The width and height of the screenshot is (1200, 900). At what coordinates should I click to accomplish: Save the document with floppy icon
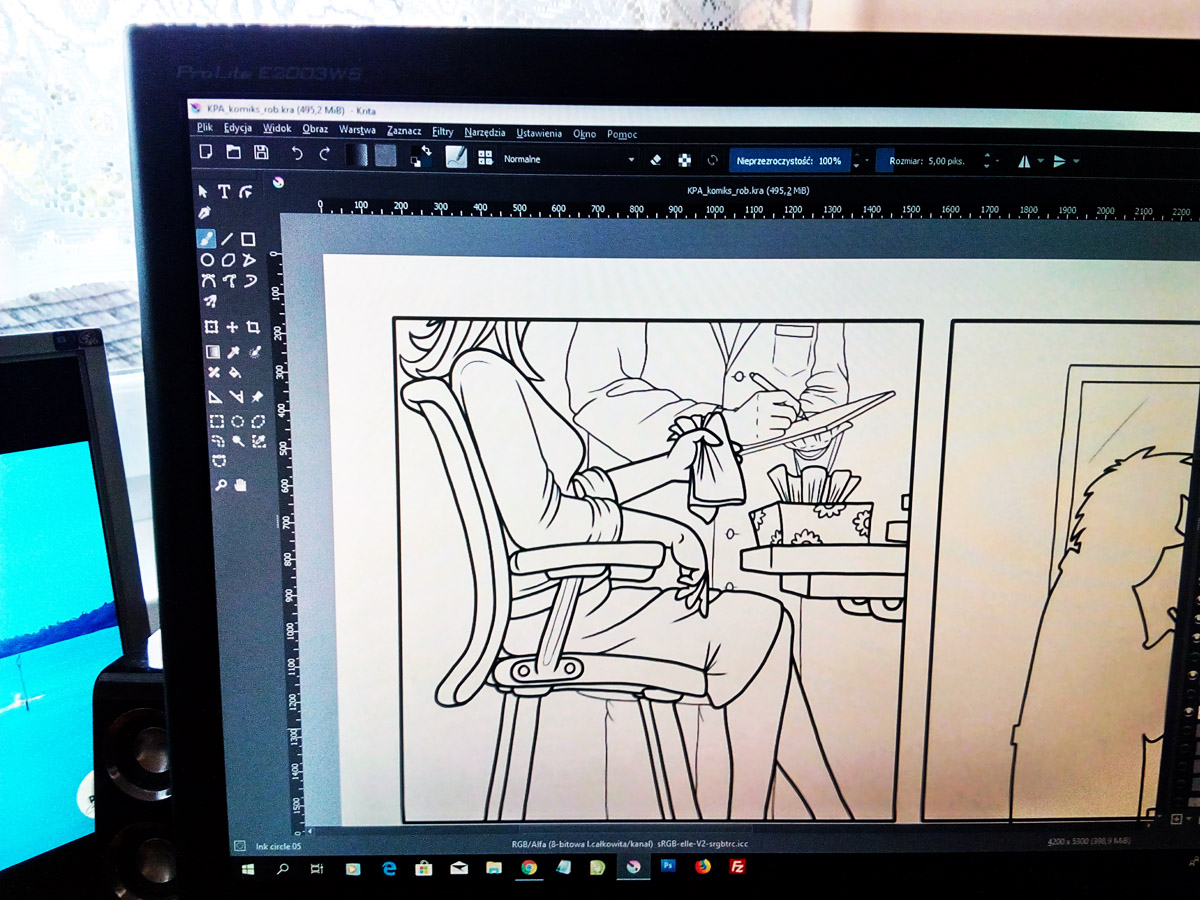261,153
